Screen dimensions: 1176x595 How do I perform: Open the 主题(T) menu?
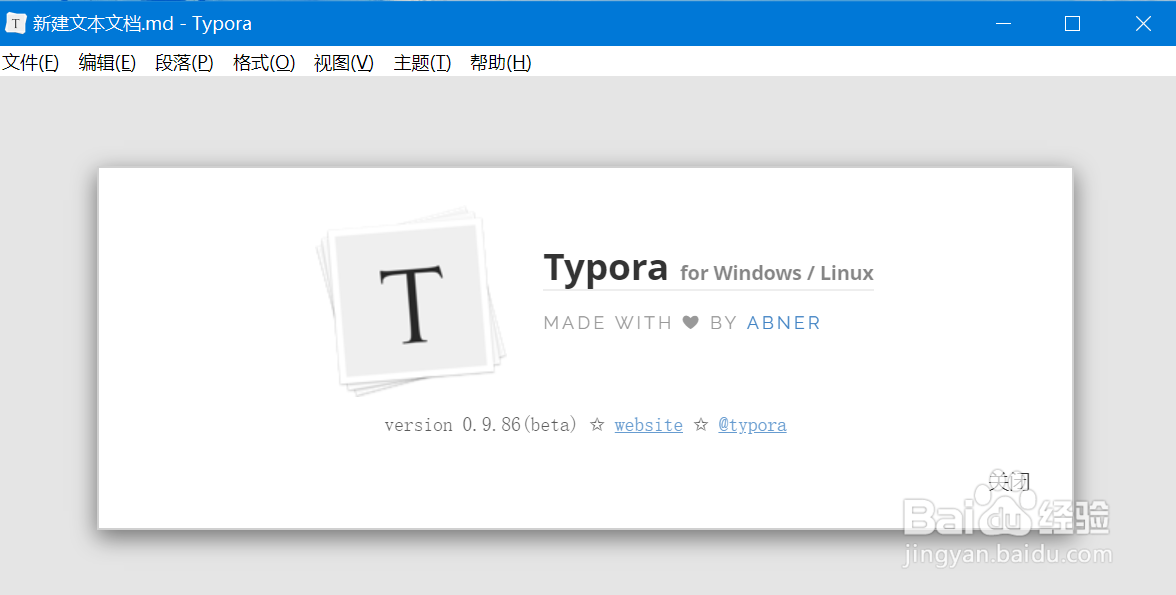click(x=422, y=62)
